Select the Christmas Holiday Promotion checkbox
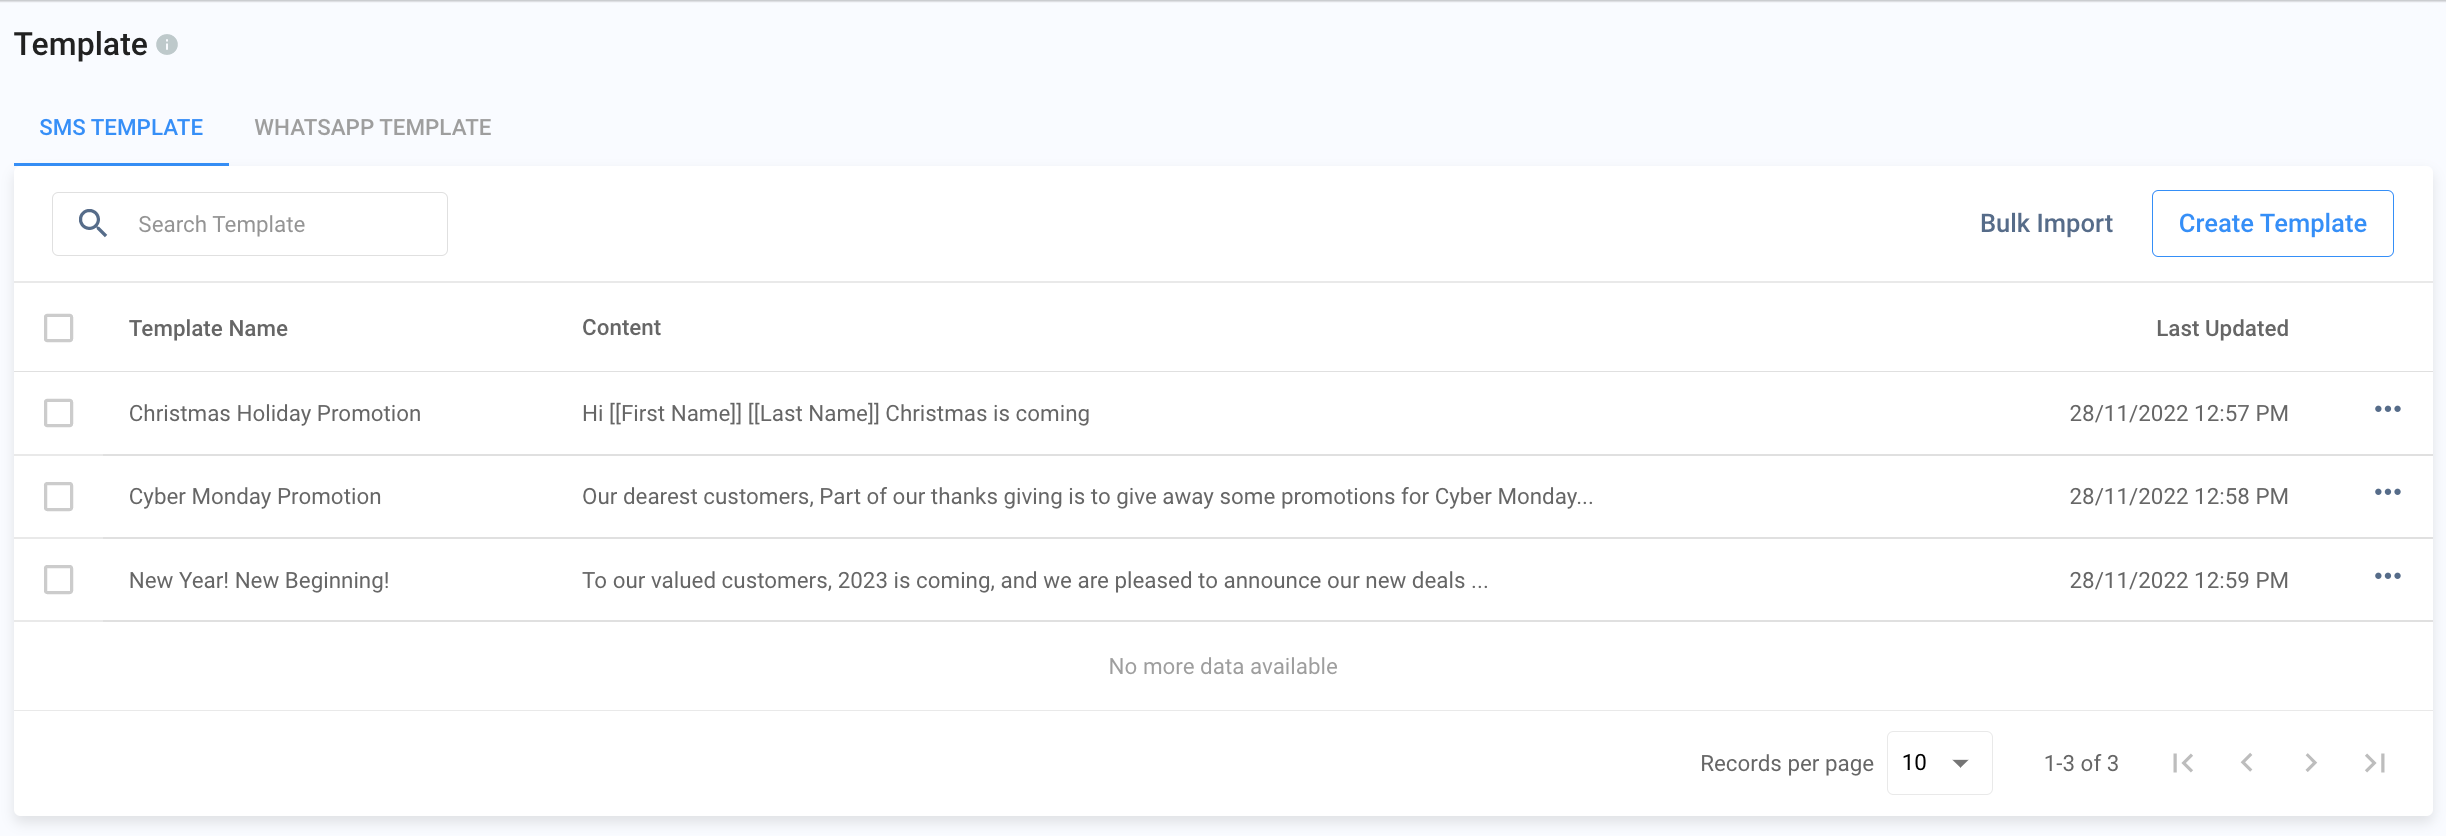2446x836 pixels. click(59, 413)
